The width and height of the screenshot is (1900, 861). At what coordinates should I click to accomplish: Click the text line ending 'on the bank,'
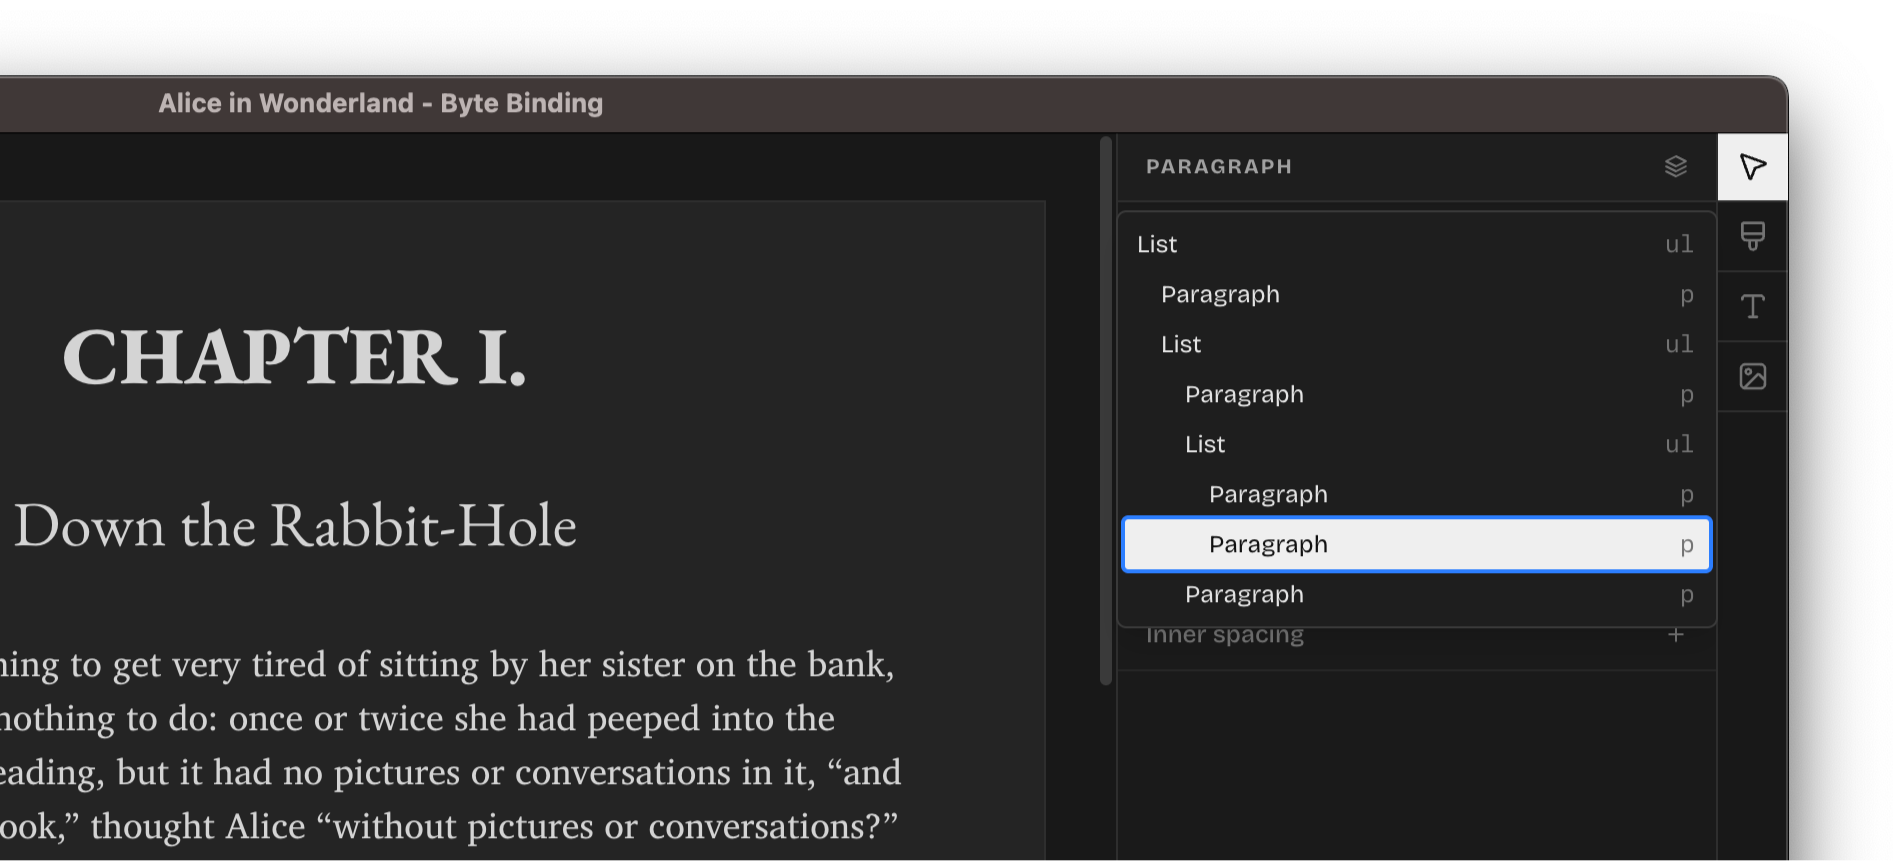coord(447,665)
